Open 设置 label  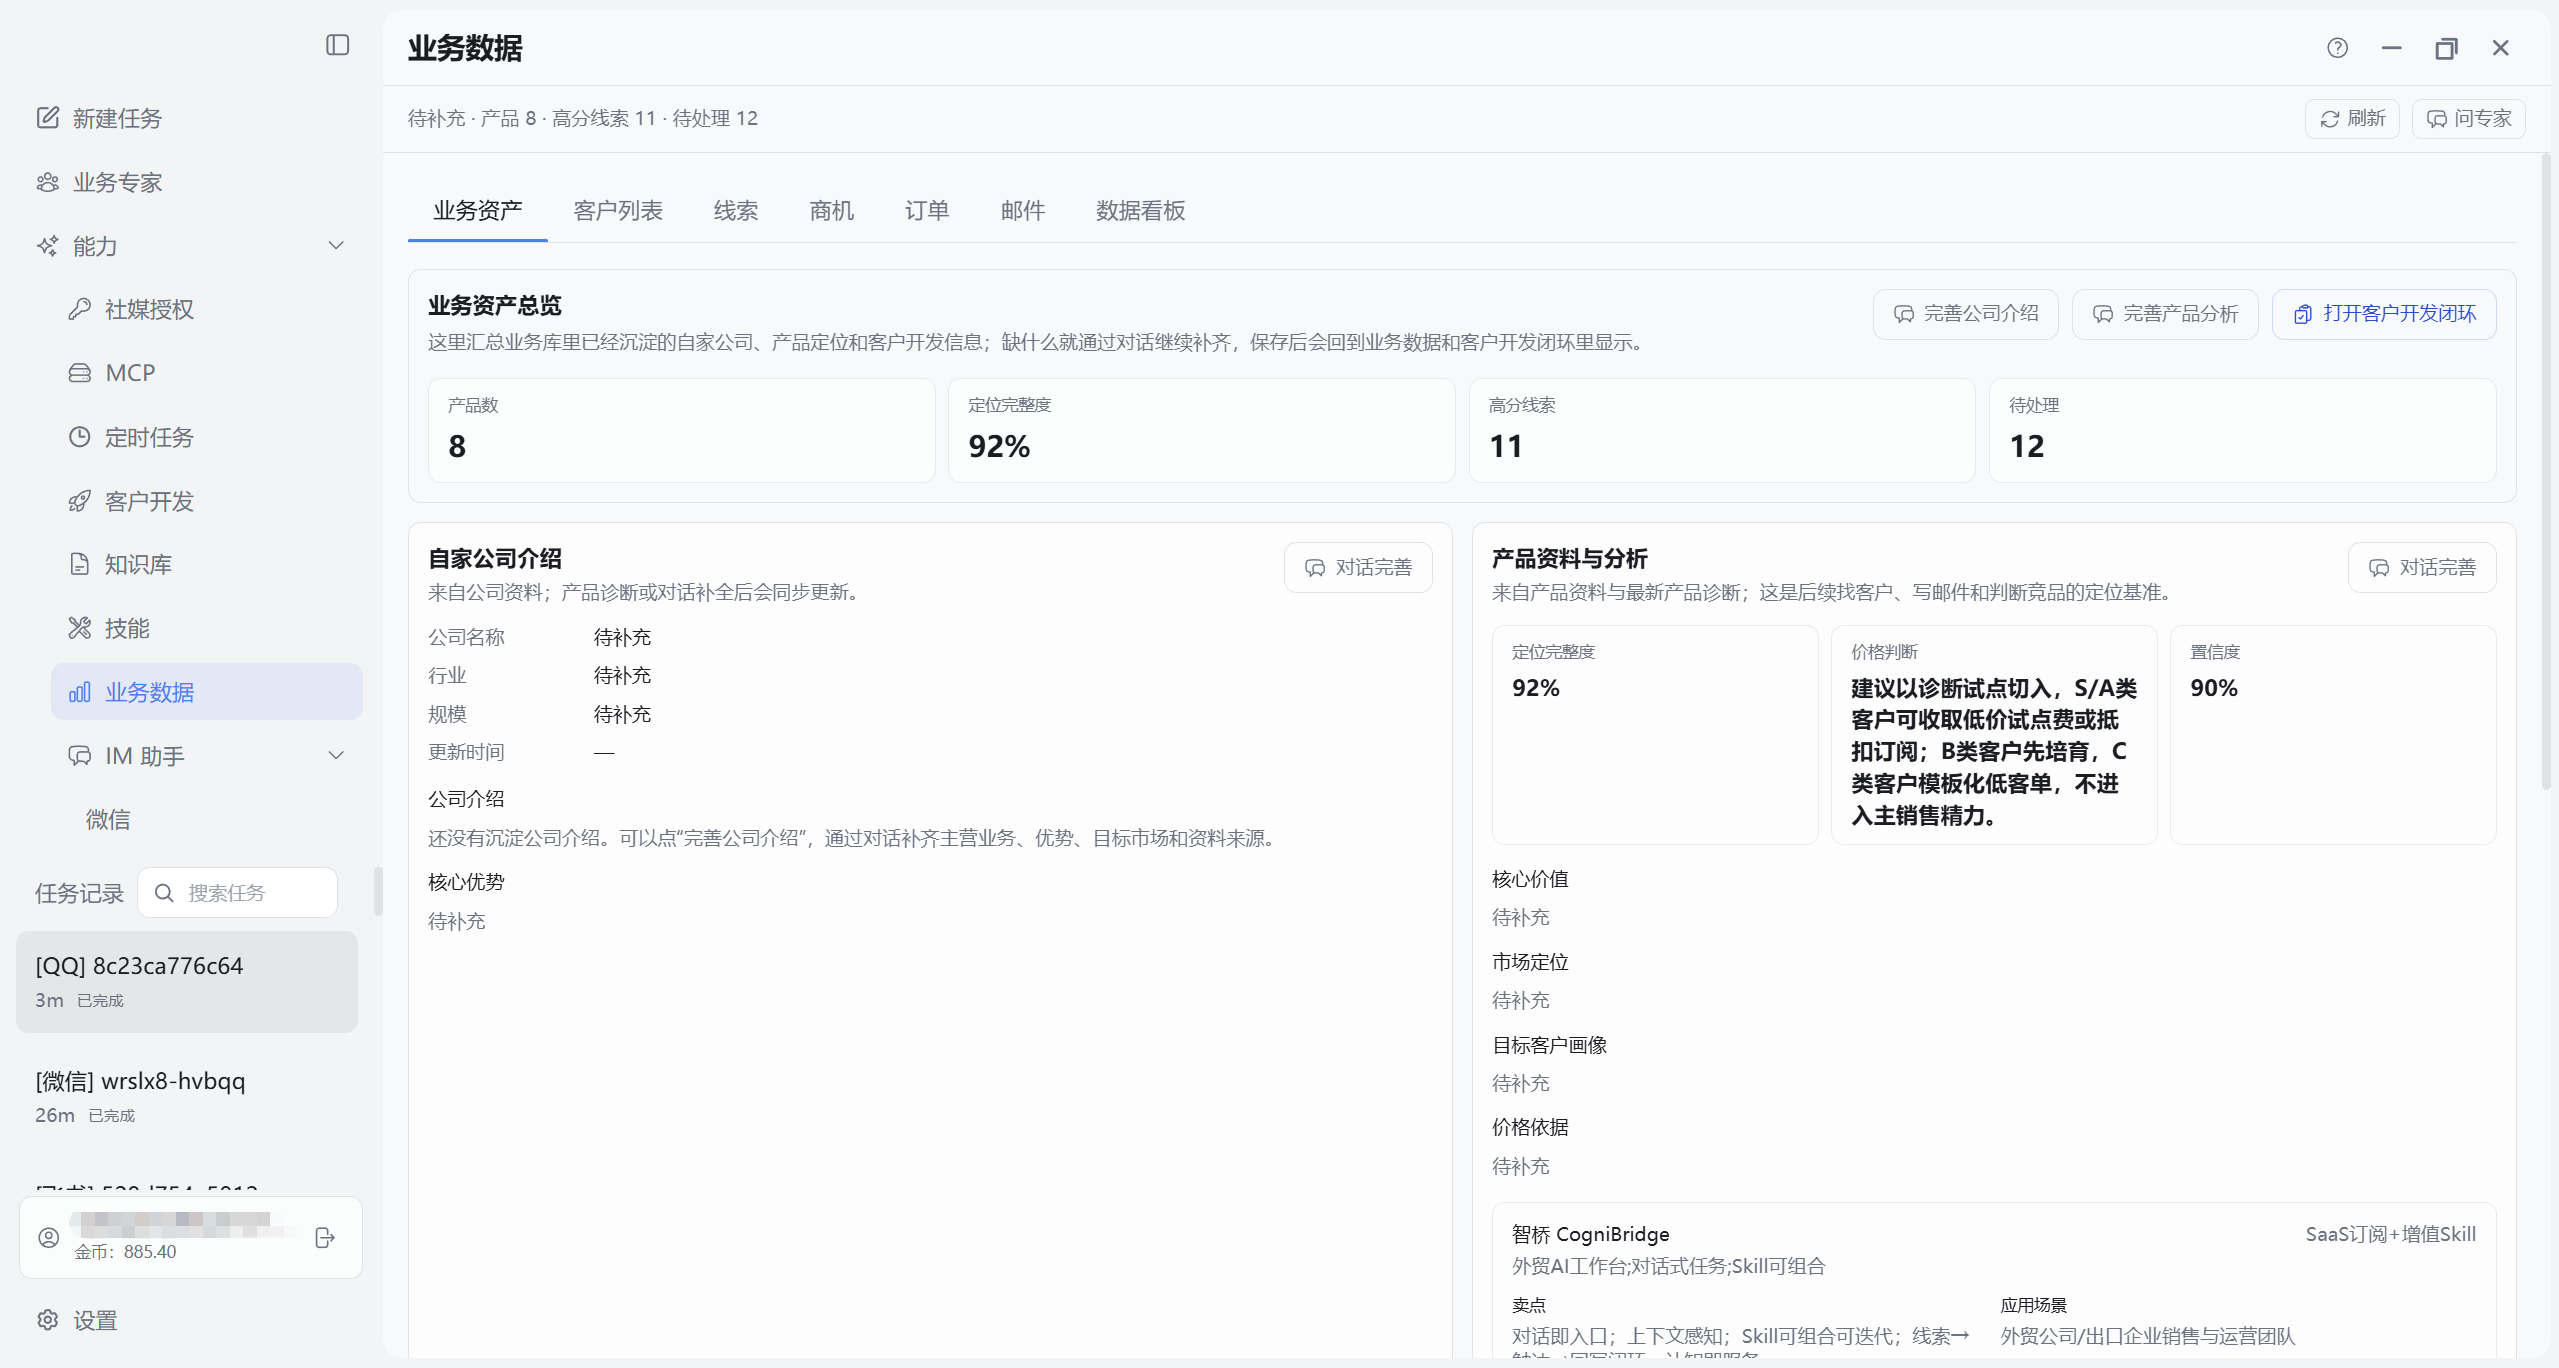(x=96, y=1321)
